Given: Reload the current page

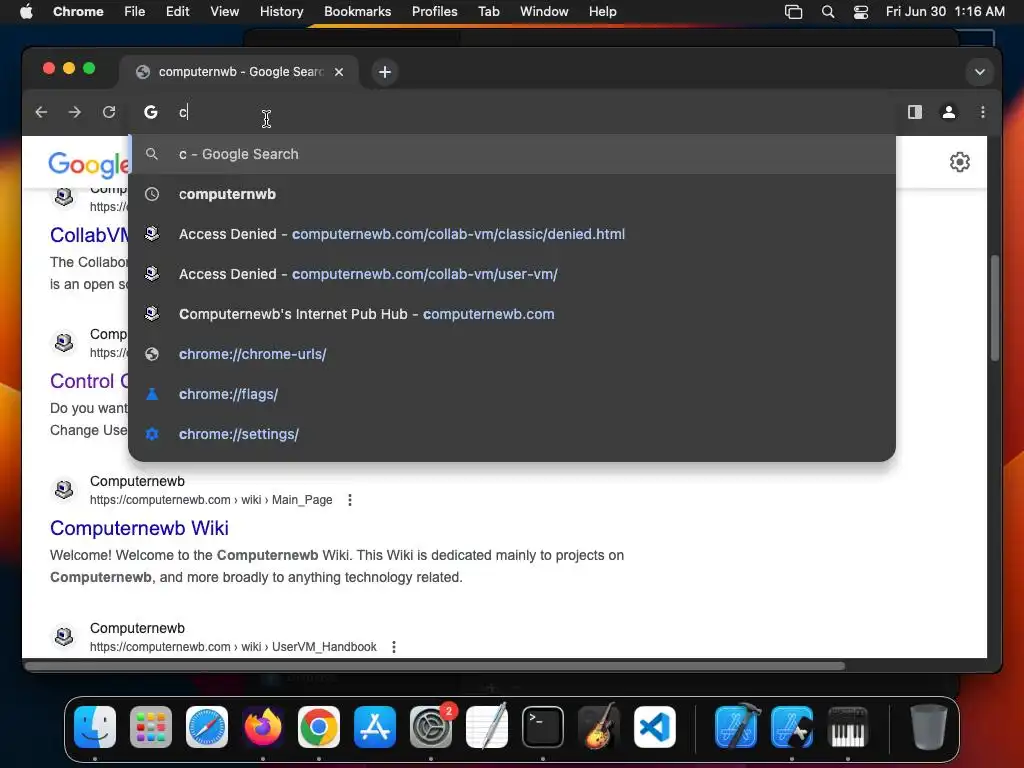Looking at the screenshot, I should (109, 112).
